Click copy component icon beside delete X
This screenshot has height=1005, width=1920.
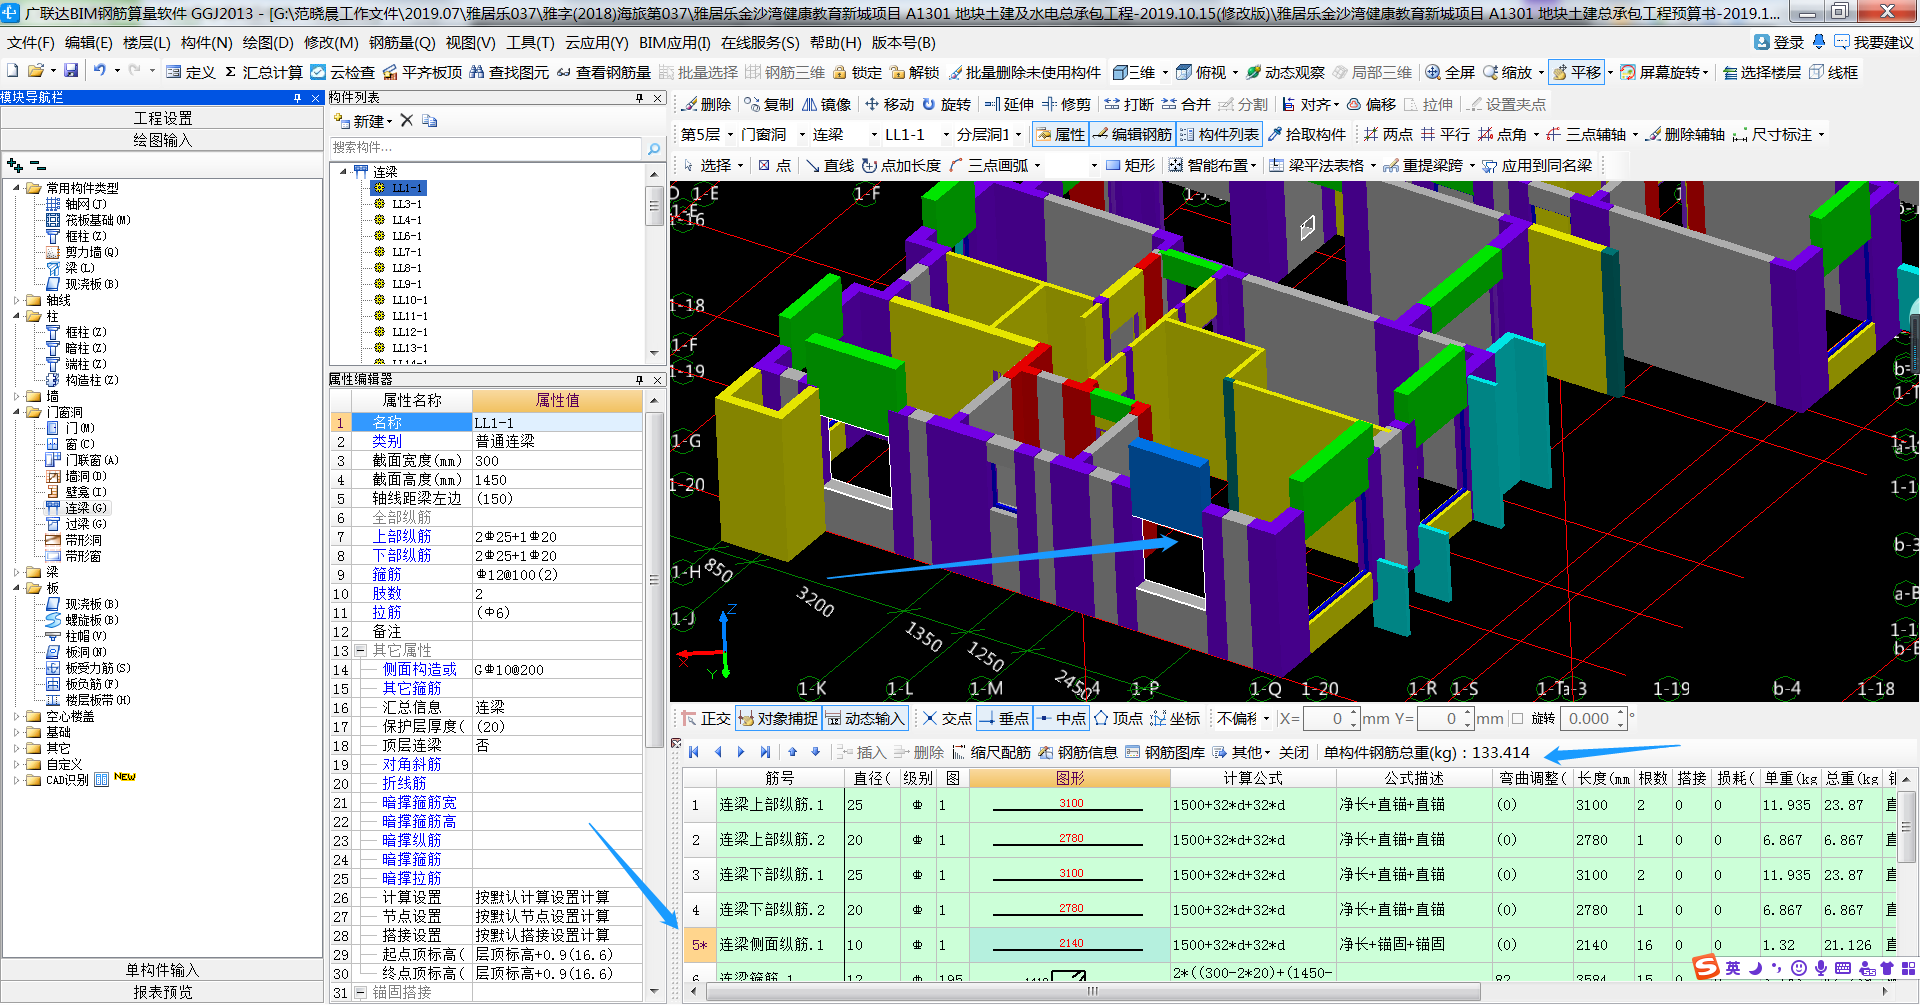tap(430, 120)
